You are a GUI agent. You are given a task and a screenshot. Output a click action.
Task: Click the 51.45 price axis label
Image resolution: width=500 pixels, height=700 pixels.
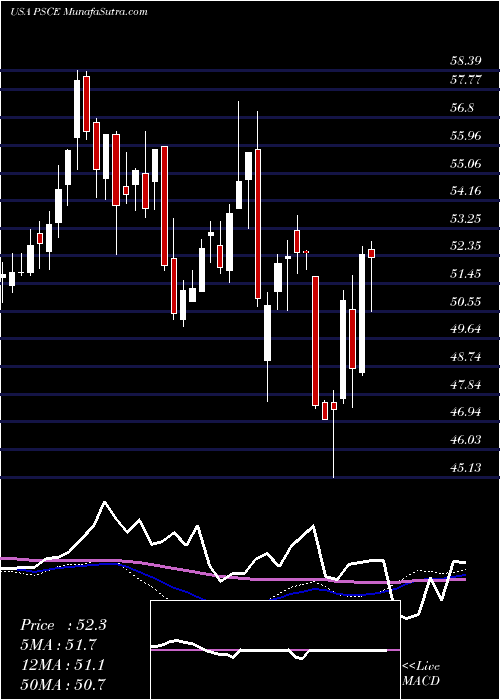point(466,274)
